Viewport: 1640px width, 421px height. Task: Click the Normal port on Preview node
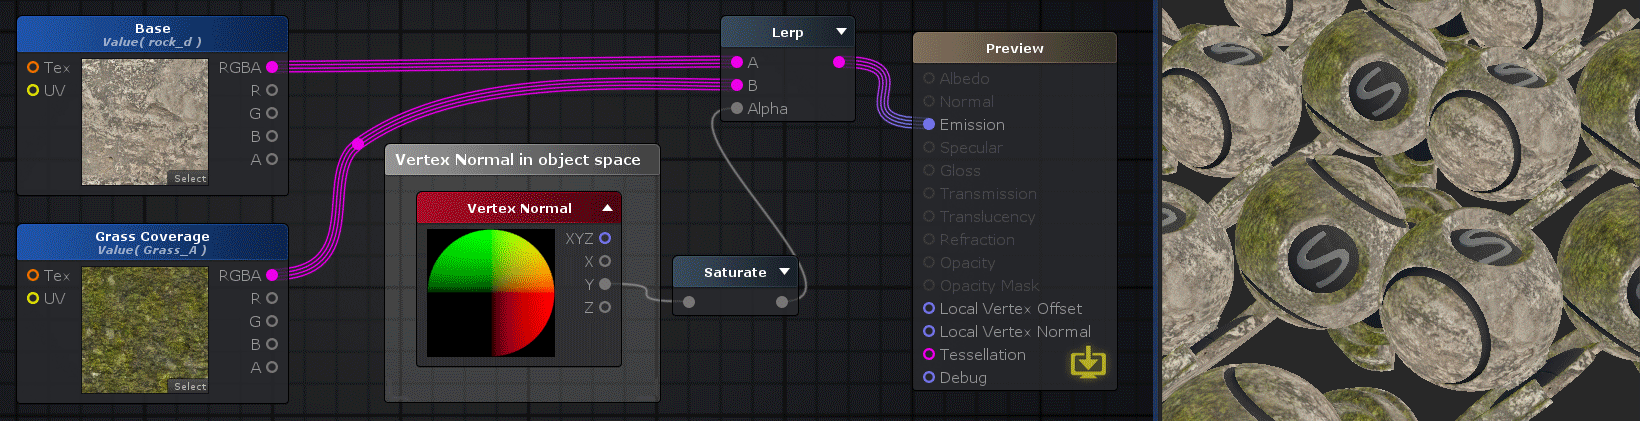(x=929, y=101)
